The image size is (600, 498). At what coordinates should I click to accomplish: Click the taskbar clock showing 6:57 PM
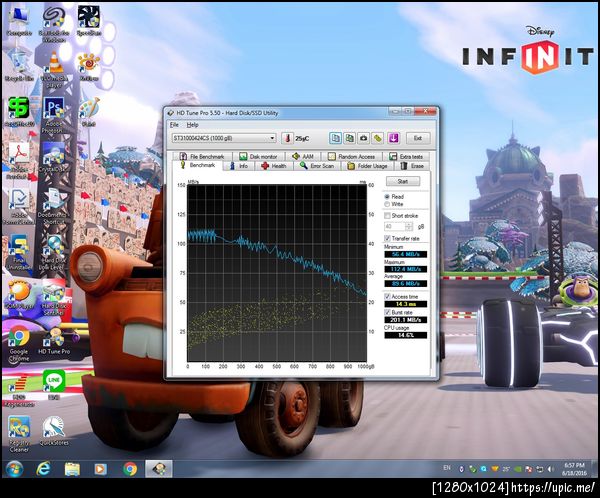point(574,469)
